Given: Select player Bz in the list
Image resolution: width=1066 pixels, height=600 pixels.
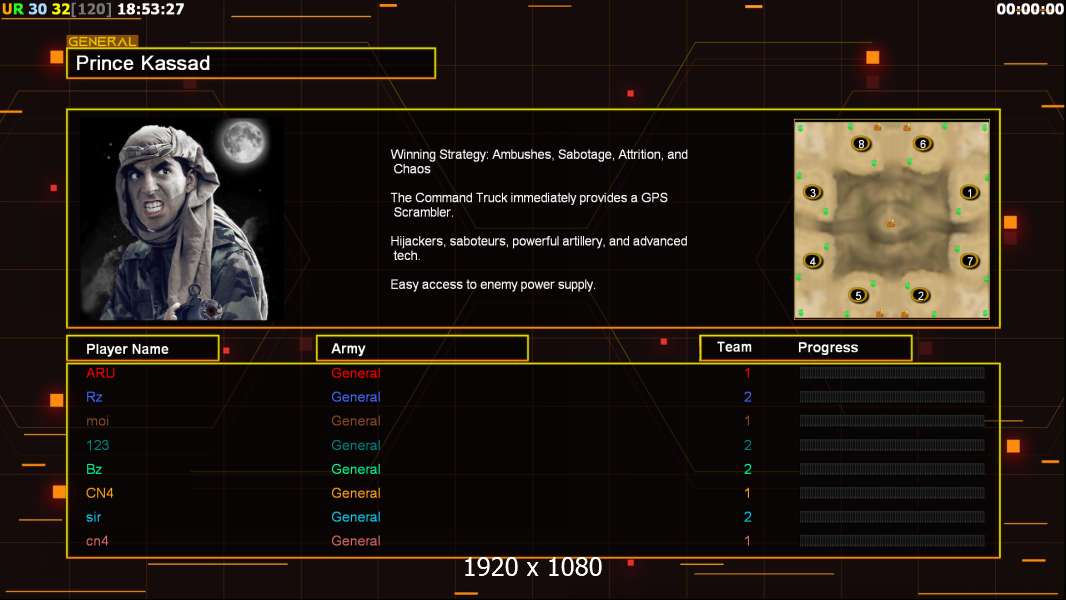Looking at the screenshot, I should 94,469.
